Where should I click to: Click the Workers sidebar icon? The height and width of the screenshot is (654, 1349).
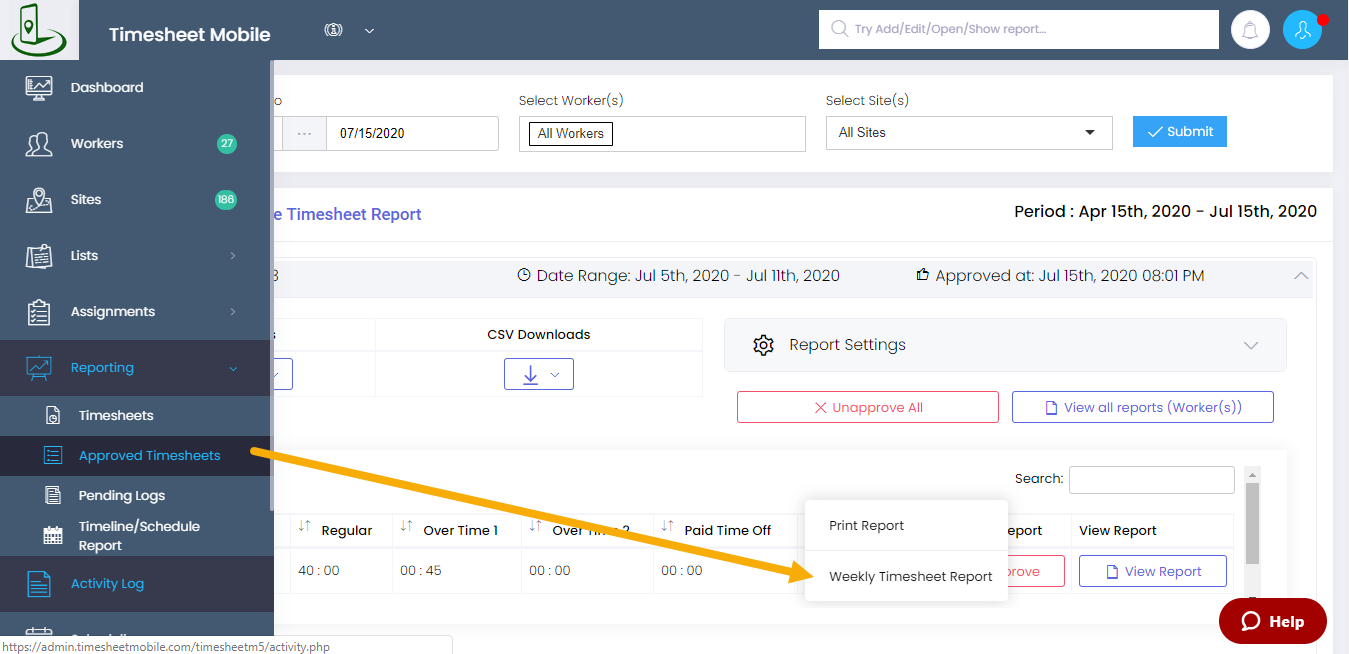coord(39,144)
